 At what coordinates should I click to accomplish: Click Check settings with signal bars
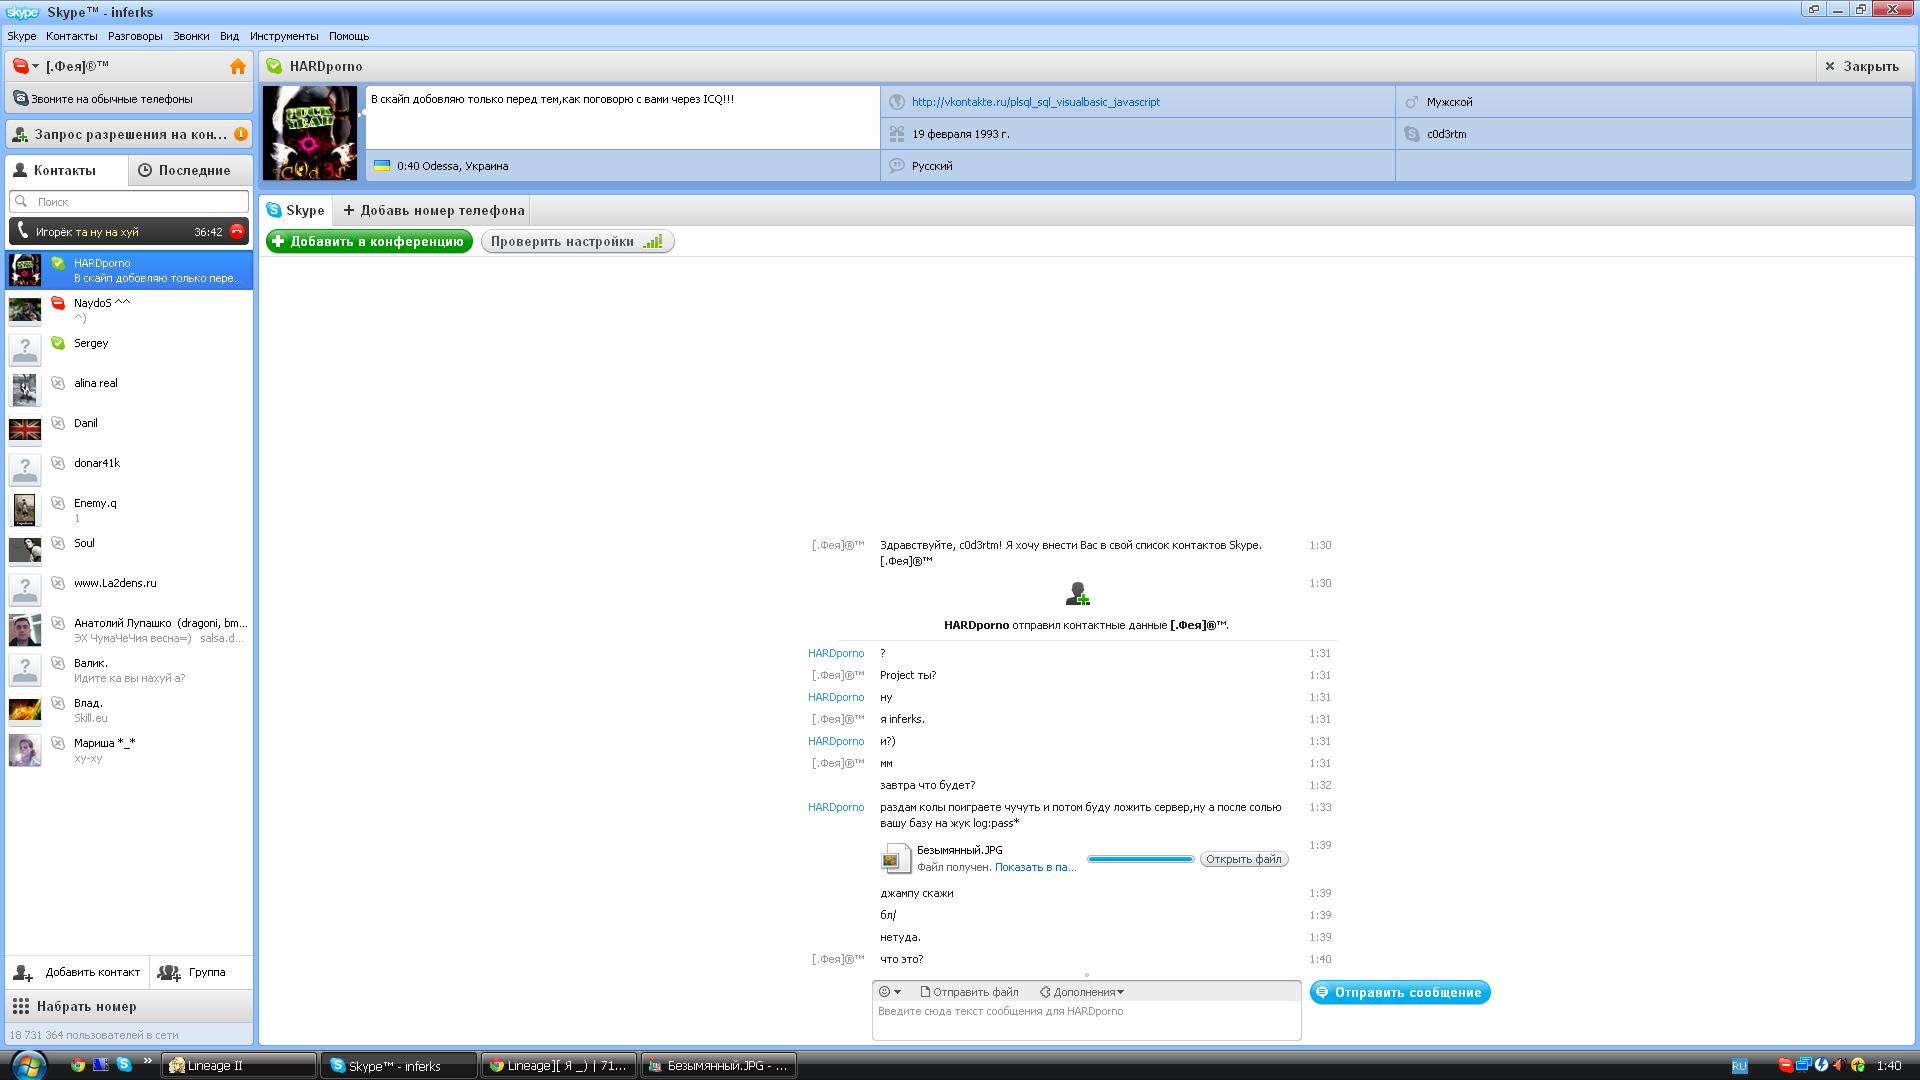(577, 242)
